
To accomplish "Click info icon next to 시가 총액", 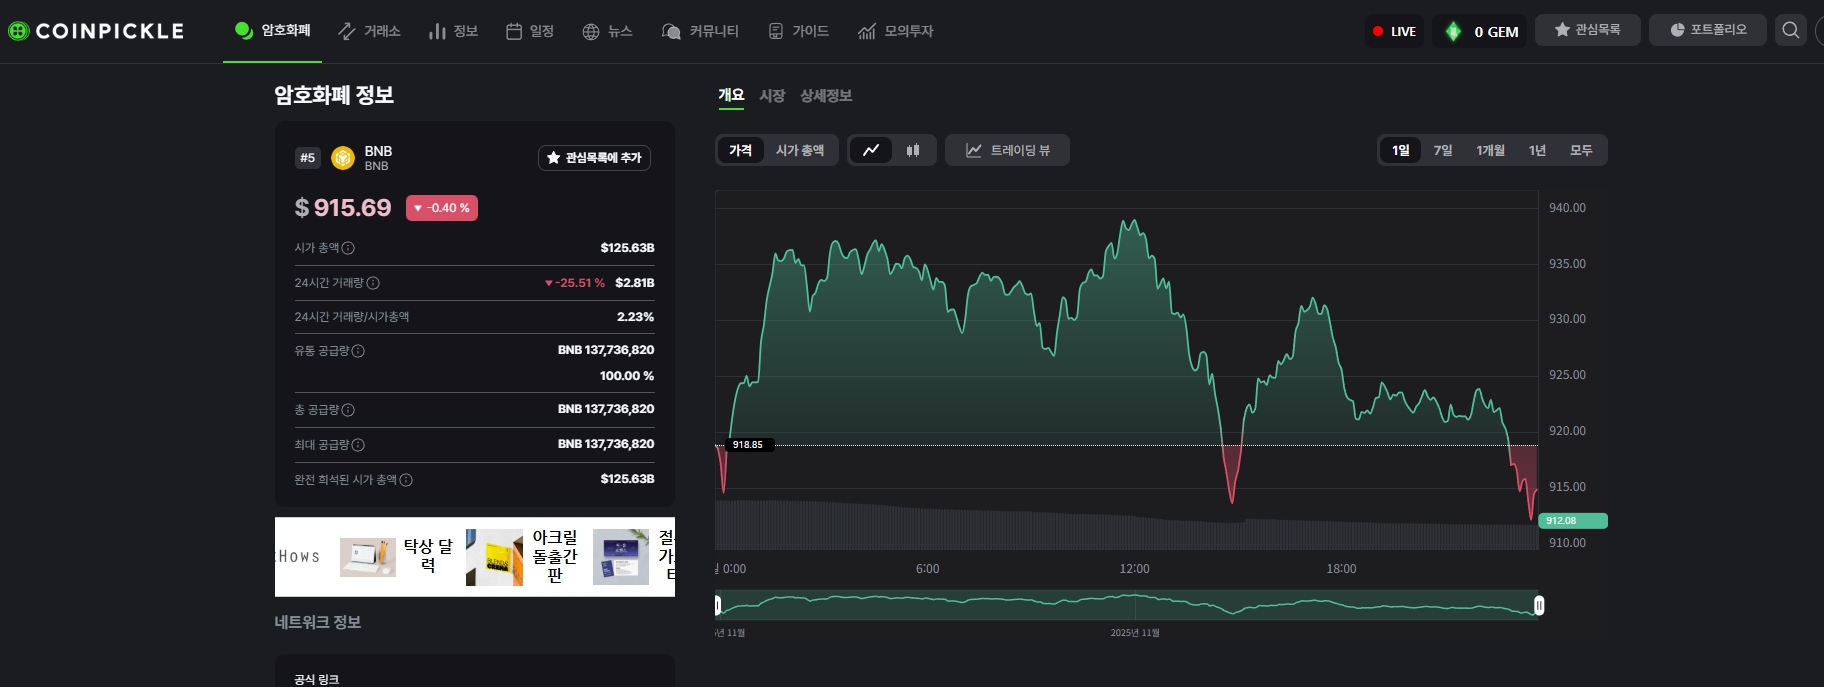I will pyautogui.click(x=348, y=248).
